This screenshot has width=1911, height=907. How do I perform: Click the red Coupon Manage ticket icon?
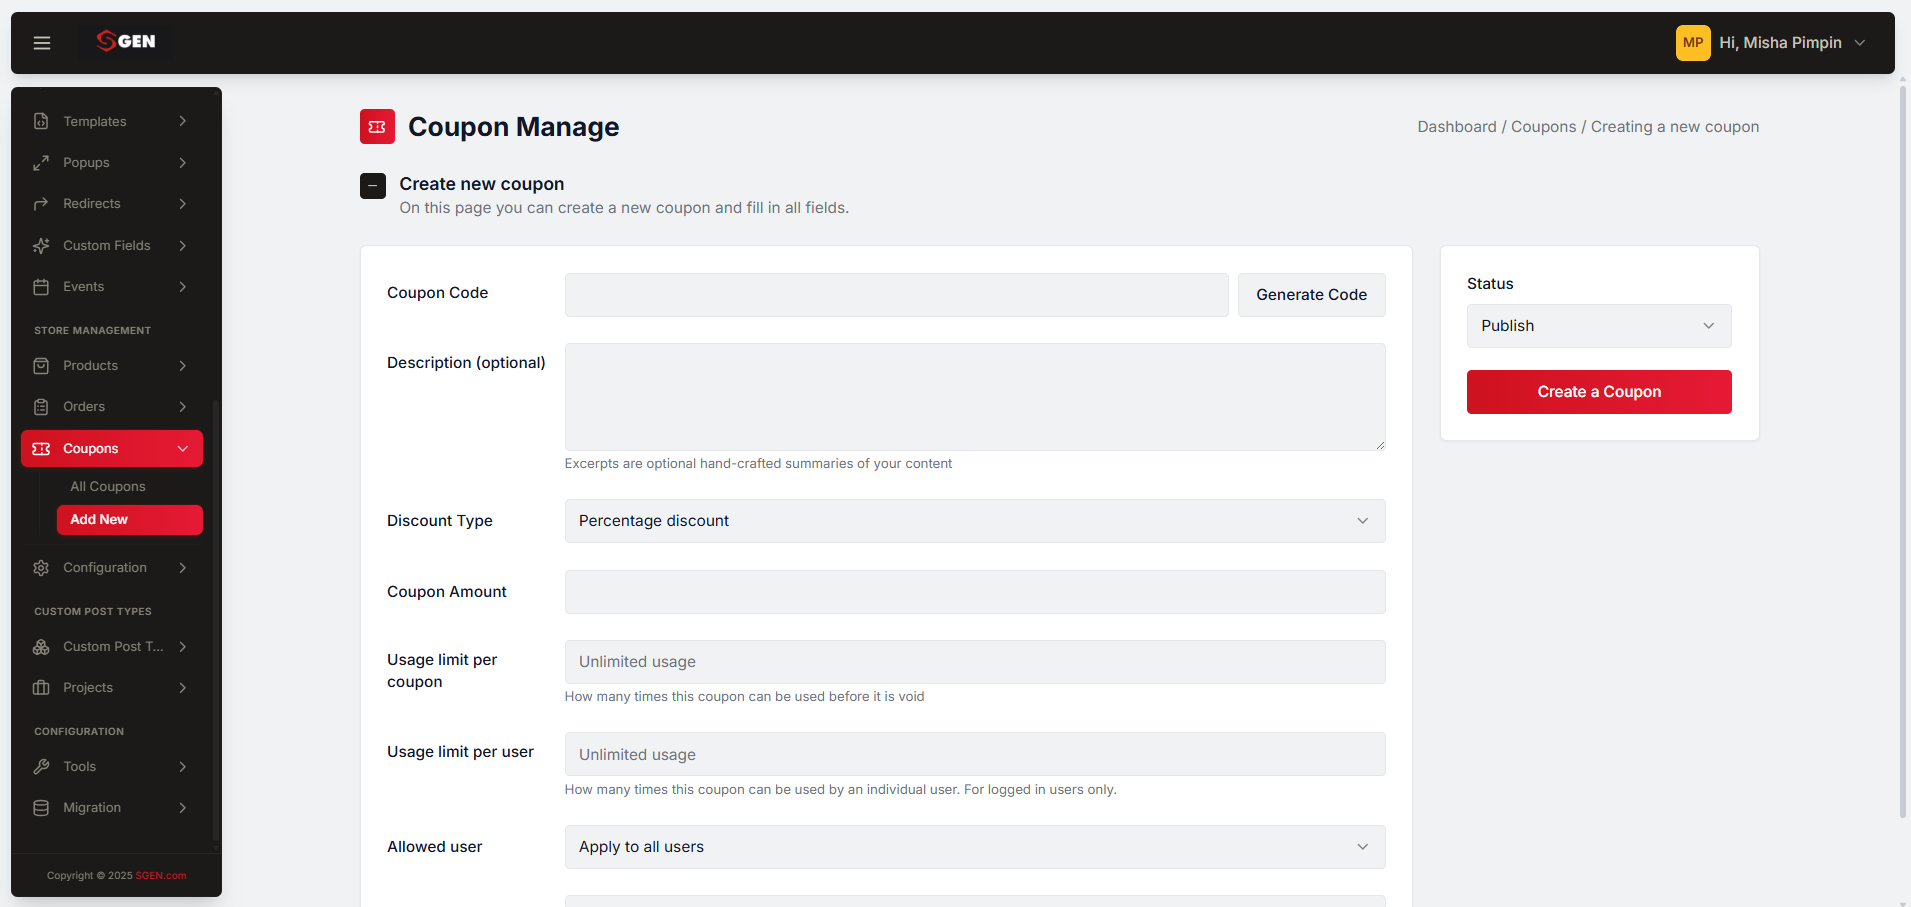[377, 127]
